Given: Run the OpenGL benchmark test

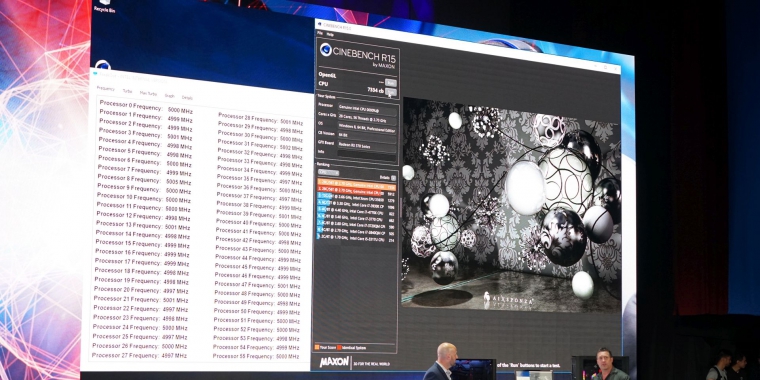Looking at the screenshot, I should coord(391,82).
